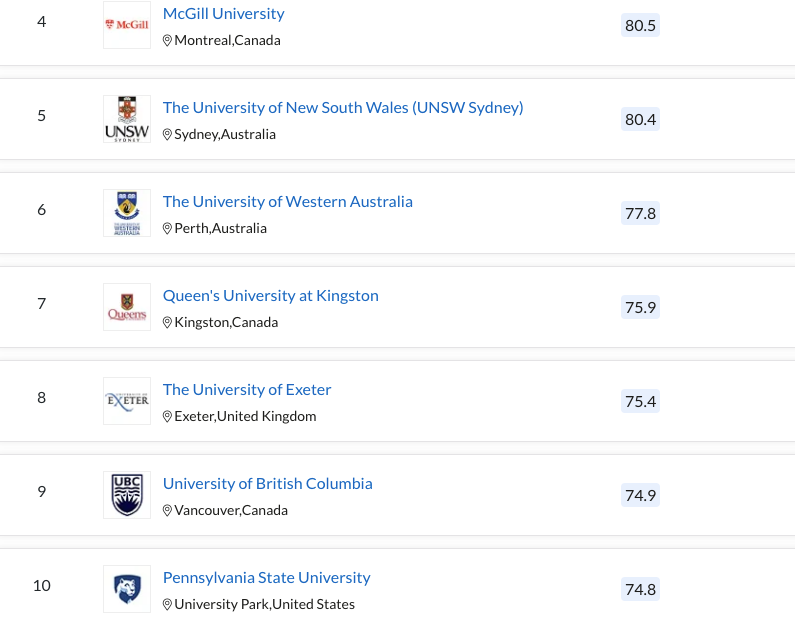Click the UNSW Sydney crest logo
Image resolution: width=795 pixels, height=626 pixels.
tap(127, 119)
